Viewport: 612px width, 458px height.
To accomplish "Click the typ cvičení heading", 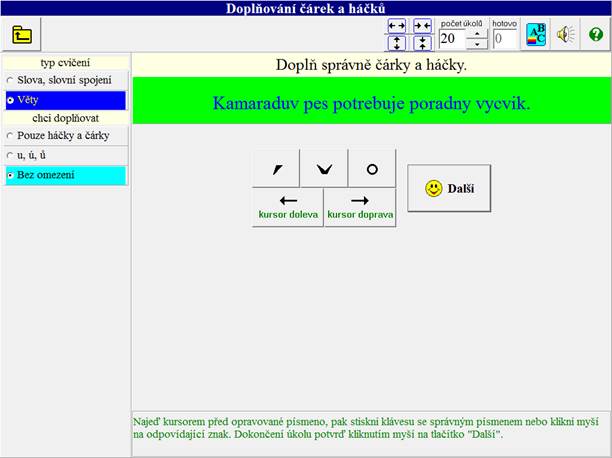I will [x=65, y=62].
